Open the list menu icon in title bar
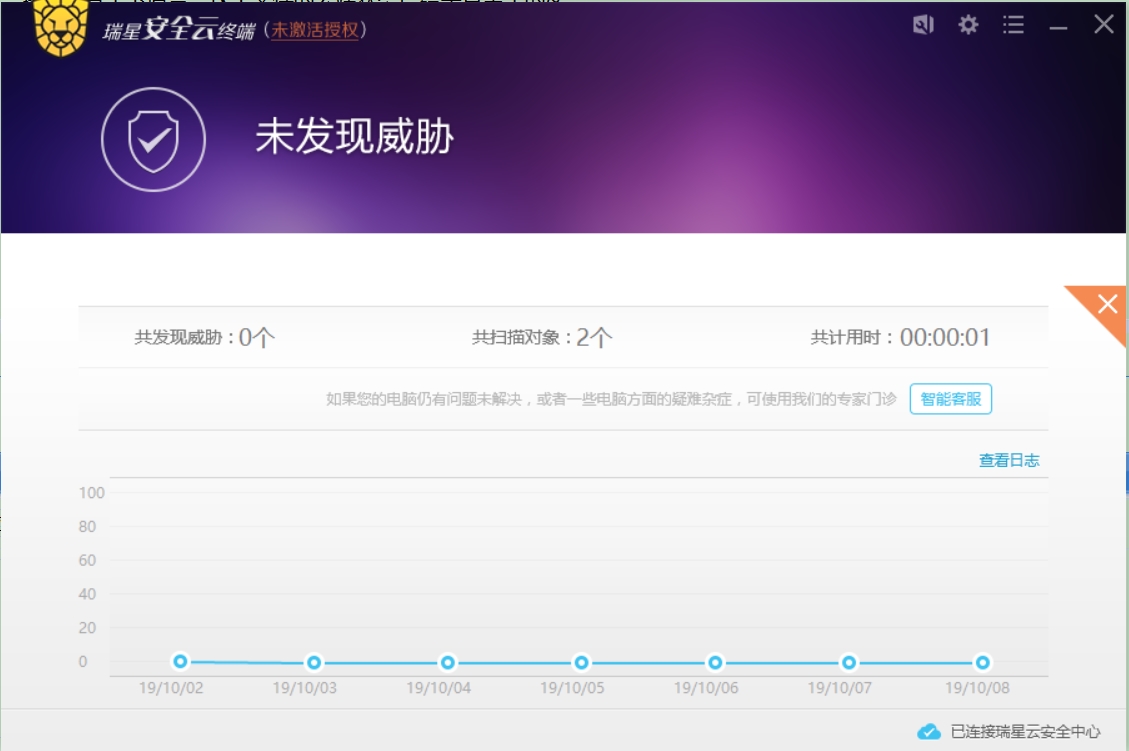This screenshot has height=751, width=1129. pyautogui.click(x=1013, y=25)
